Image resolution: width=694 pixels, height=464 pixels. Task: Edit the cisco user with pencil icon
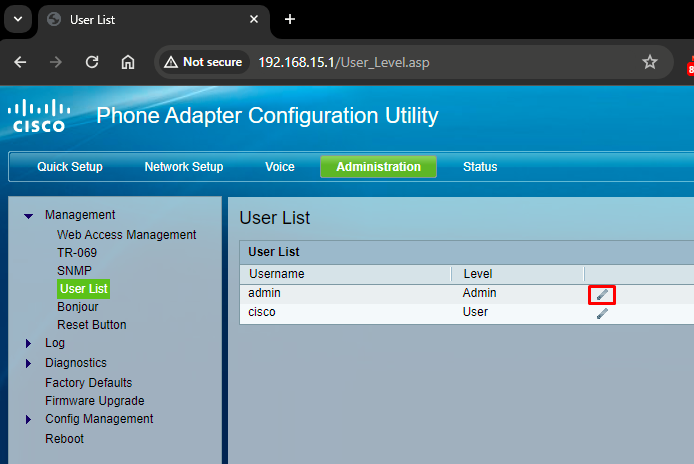pos(602,314)
